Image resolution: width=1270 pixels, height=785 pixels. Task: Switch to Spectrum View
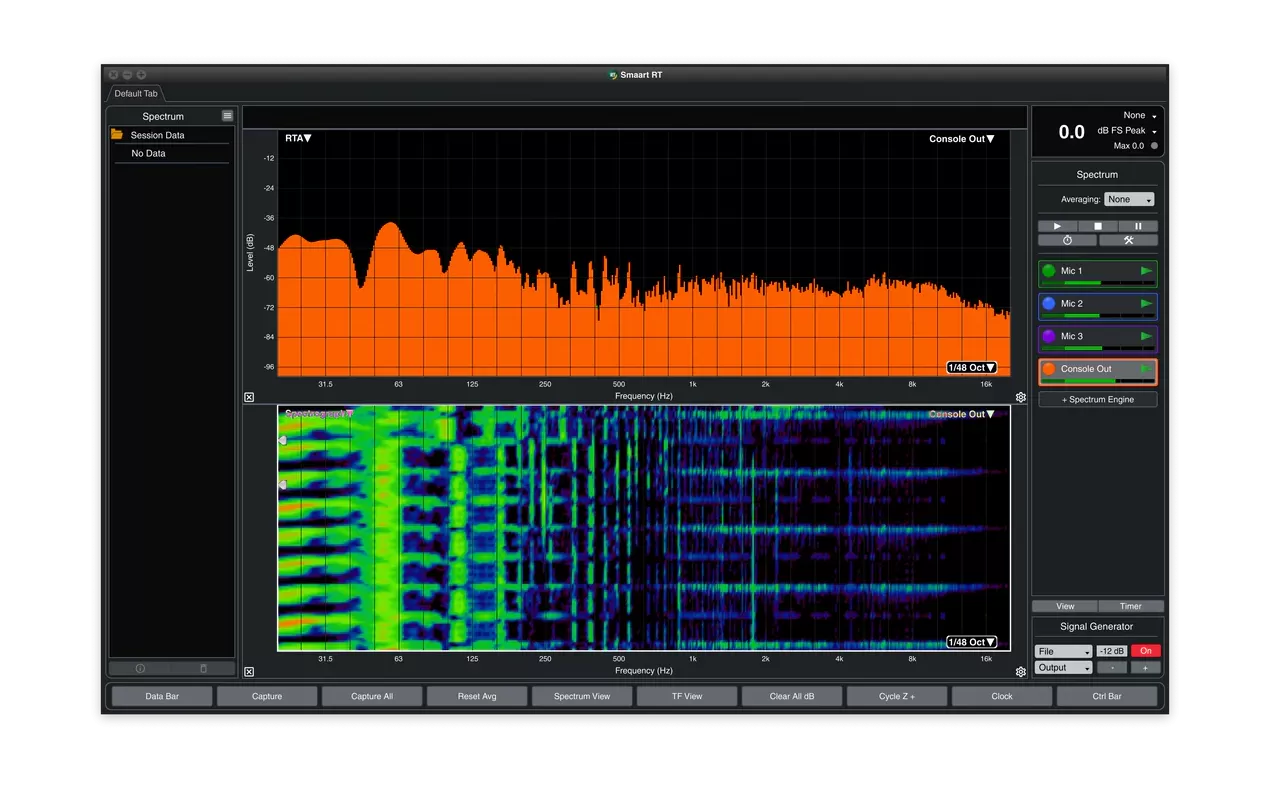pyautogui.click(x=582, y=696)
